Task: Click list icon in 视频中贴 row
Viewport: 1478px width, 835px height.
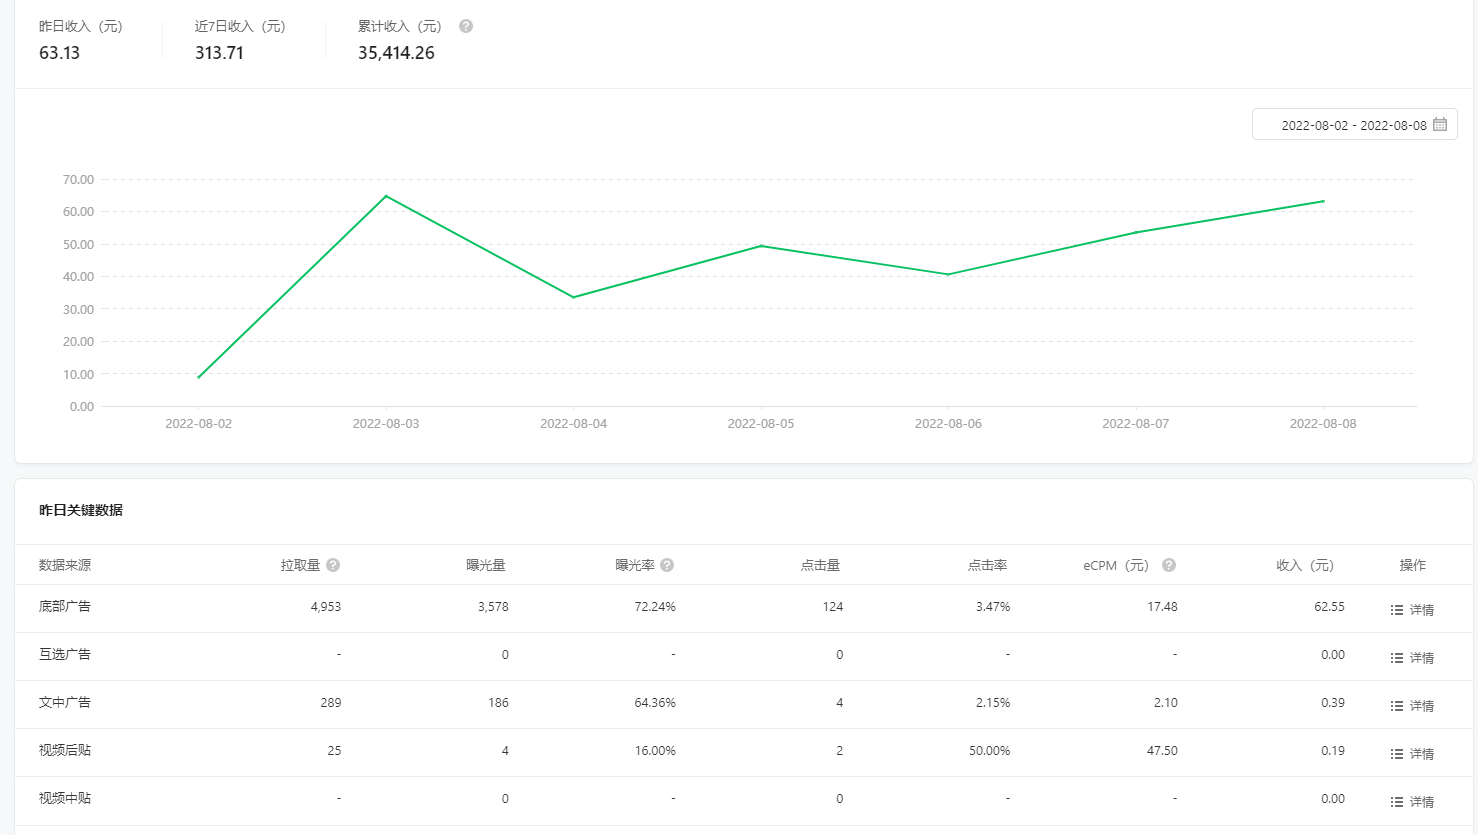Action: [1397, 802]
